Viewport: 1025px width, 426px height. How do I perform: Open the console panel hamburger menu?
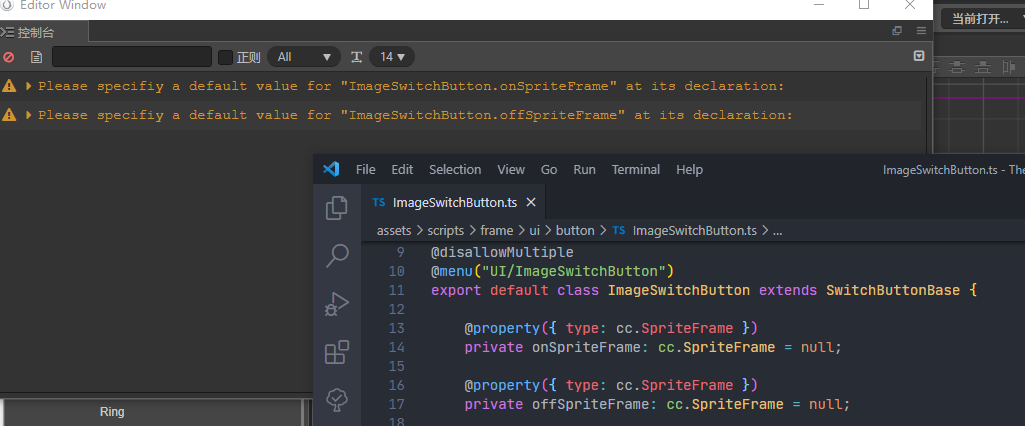(920, 31)
